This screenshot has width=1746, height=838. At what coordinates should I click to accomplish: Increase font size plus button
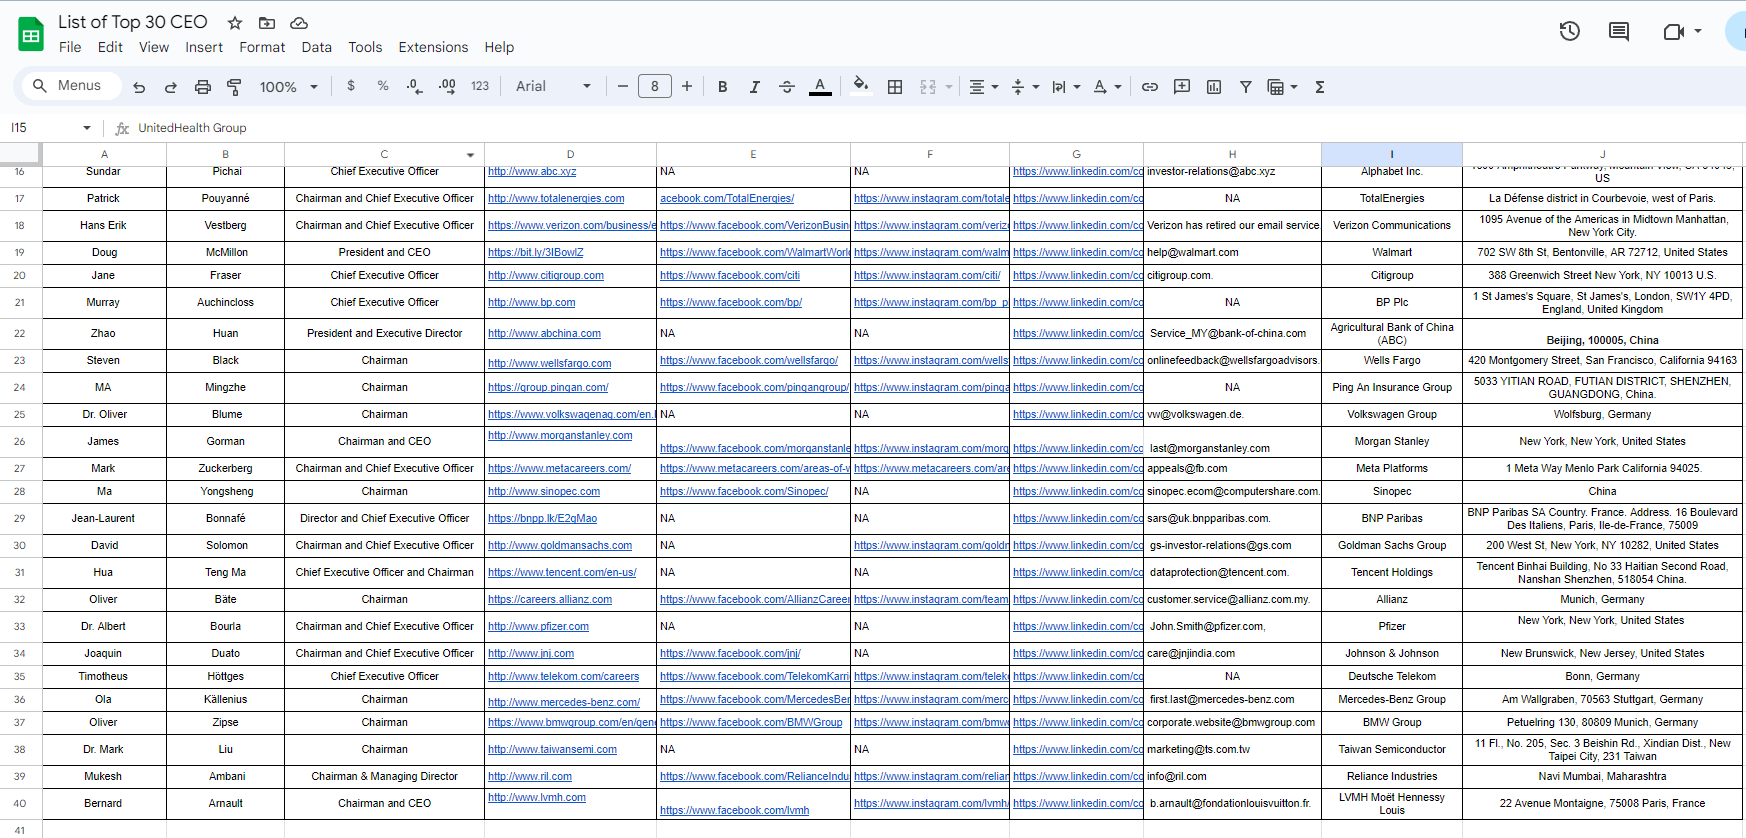(687, 87)
